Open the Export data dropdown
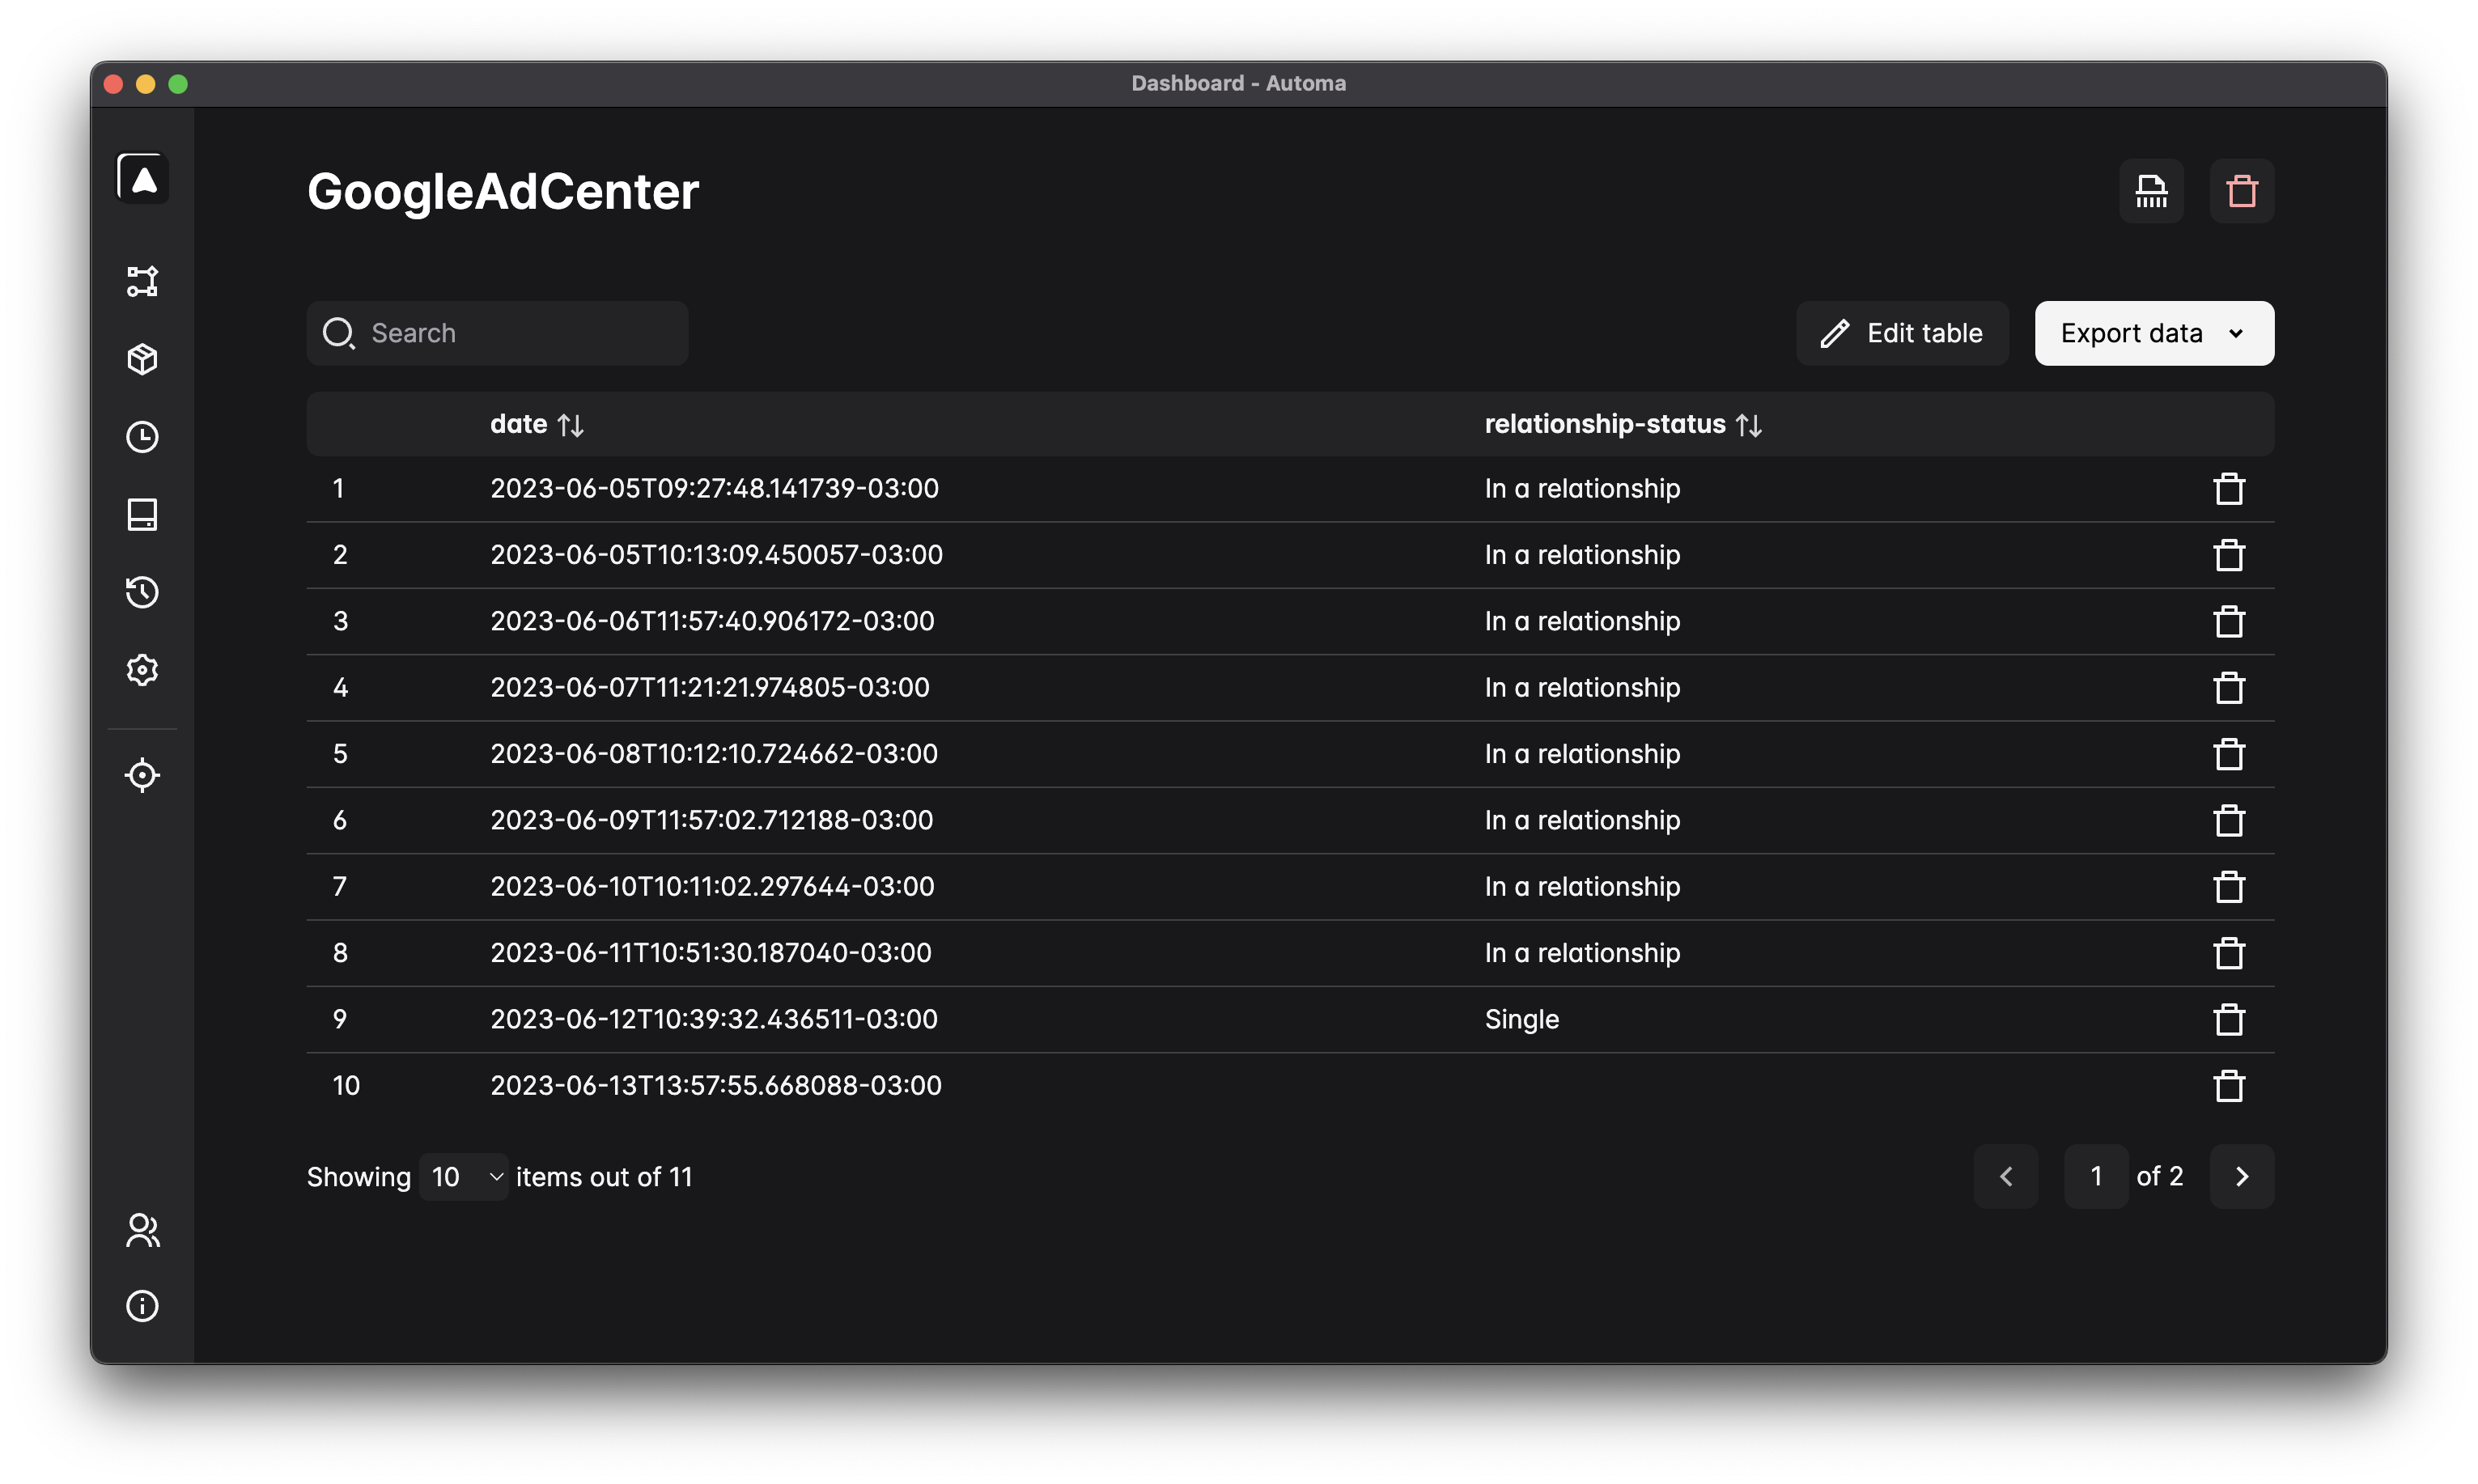The image size is (2478, 1484). pyautogui.click(x=2154, y=333)
